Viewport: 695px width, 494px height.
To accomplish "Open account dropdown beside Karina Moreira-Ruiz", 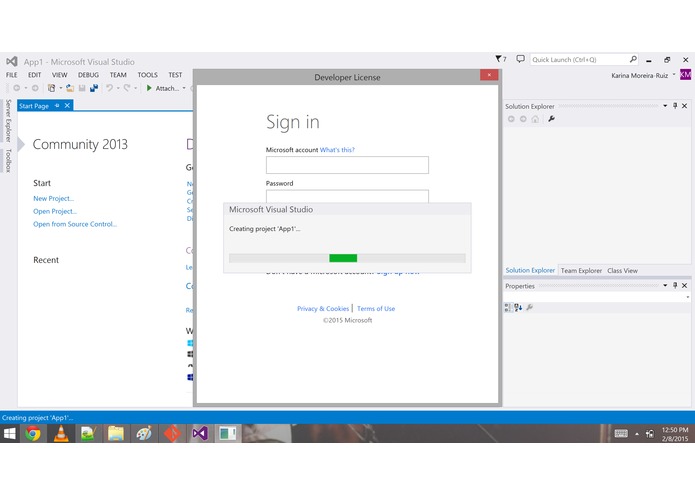I will click(674, 74).
